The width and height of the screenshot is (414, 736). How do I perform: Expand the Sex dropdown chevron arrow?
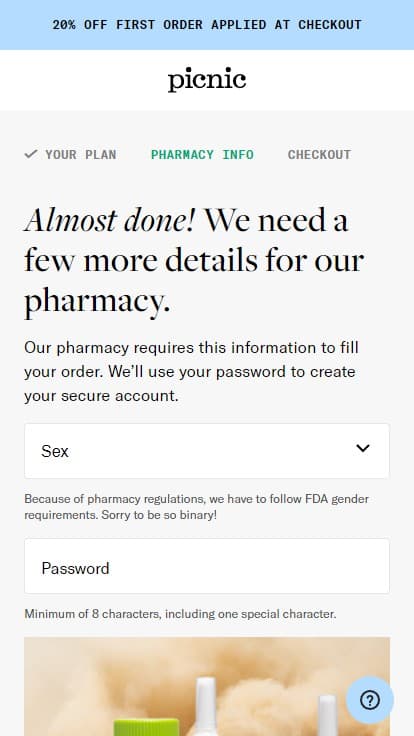pyautogui.click(x=363, y=448)
